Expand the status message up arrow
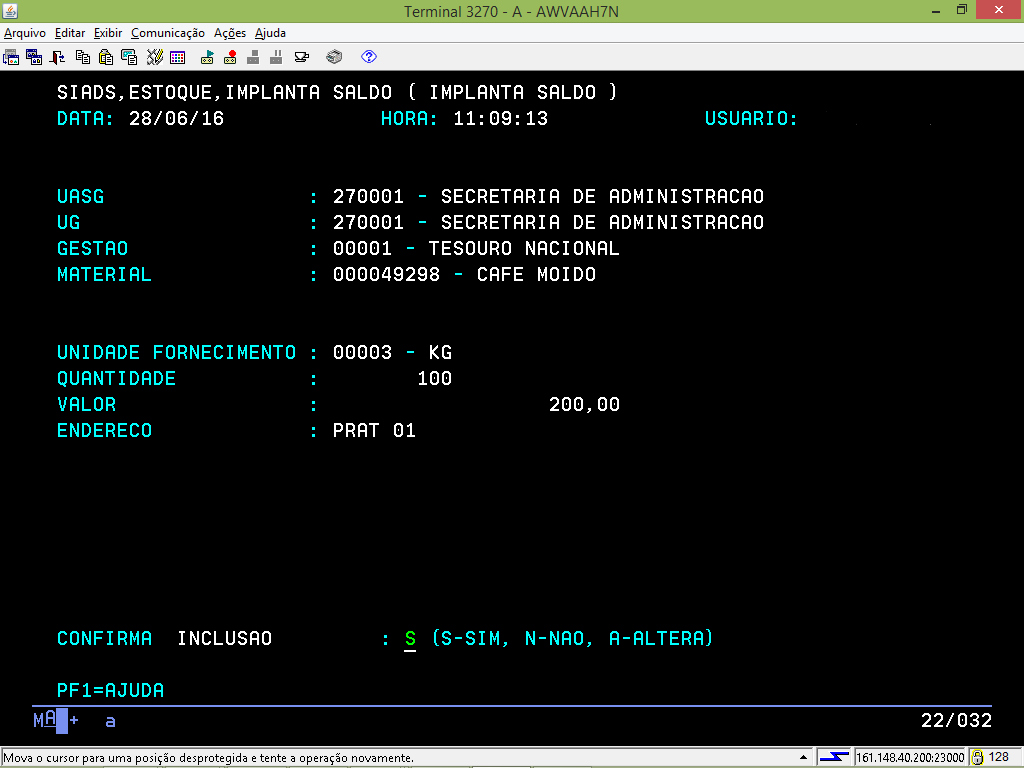1024x768 pixels. [x=803, y=758]
